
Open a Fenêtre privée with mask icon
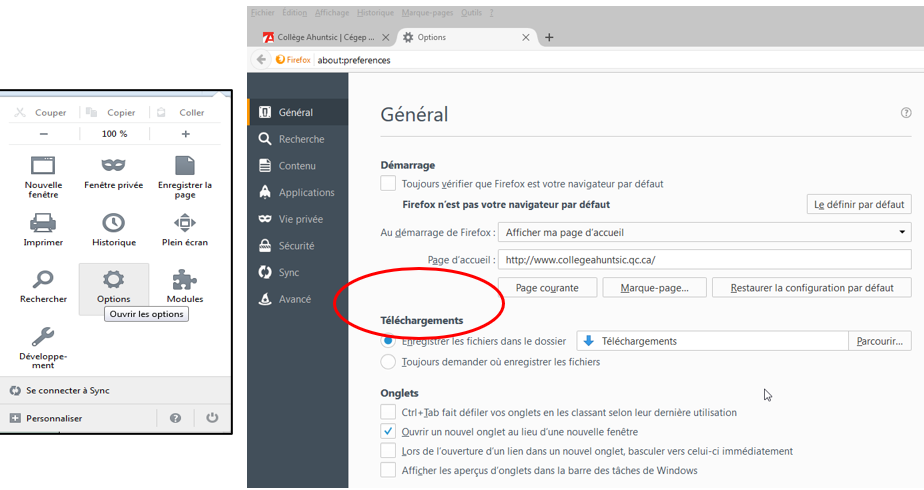pos(114,166)
